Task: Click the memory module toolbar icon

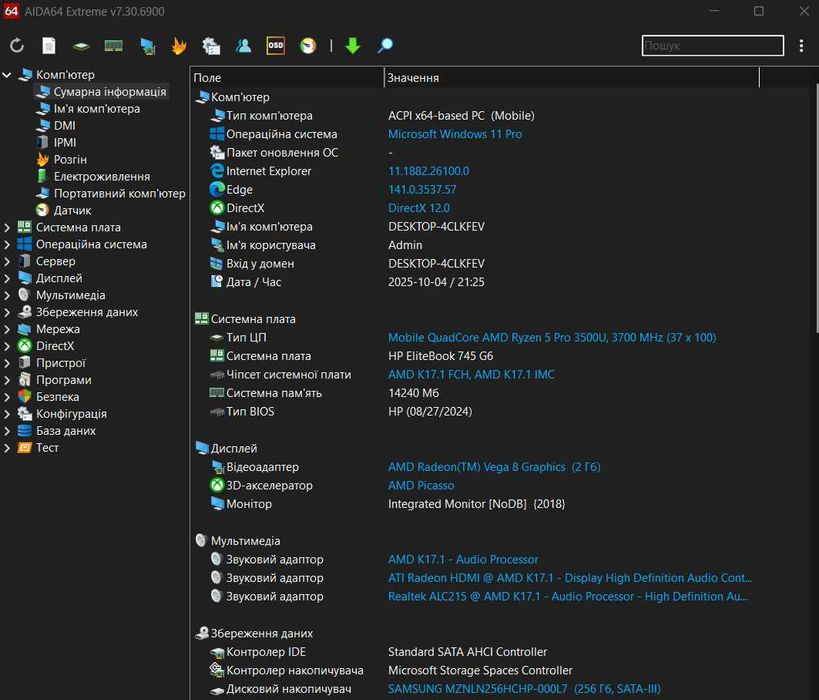Action: pyautogui.click(x=113, y=46)
